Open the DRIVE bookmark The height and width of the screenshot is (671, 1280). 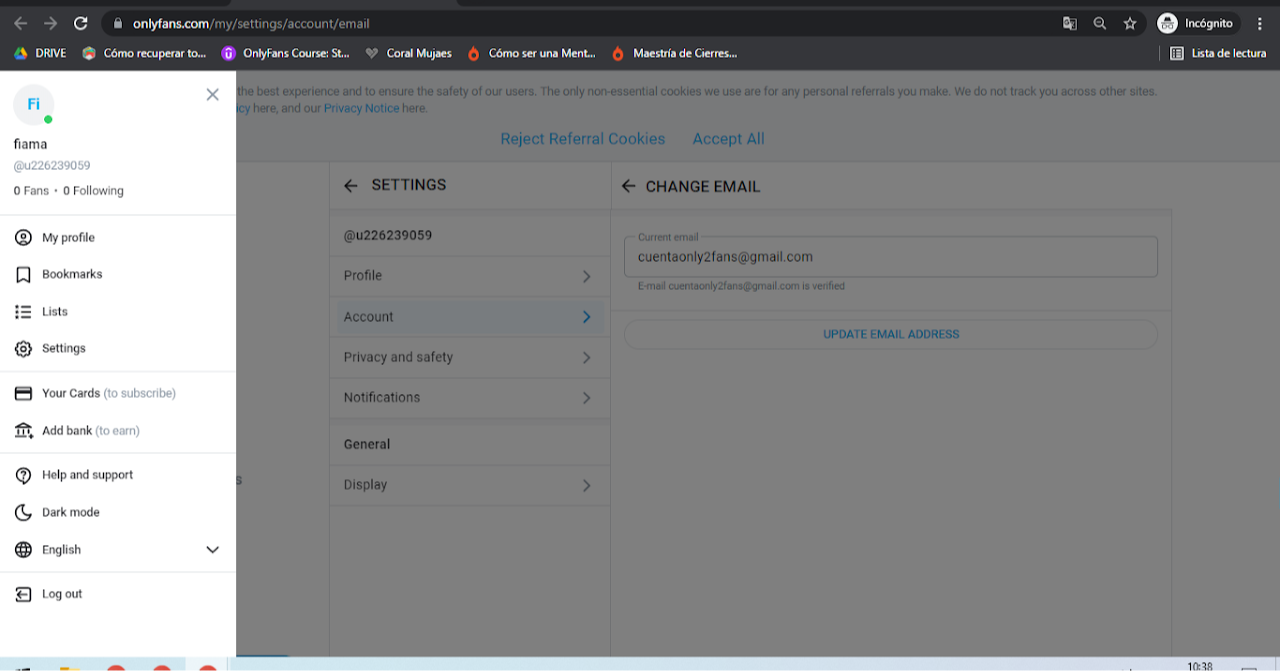pos(40,53)
